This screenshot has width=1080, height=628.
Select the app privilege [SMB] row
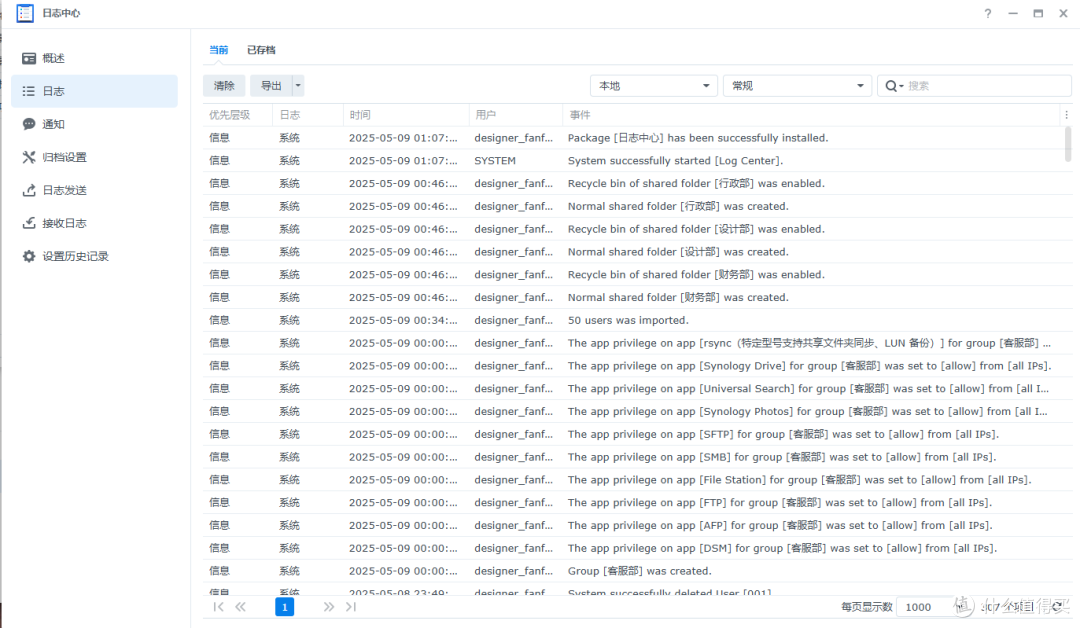point(638,457)
